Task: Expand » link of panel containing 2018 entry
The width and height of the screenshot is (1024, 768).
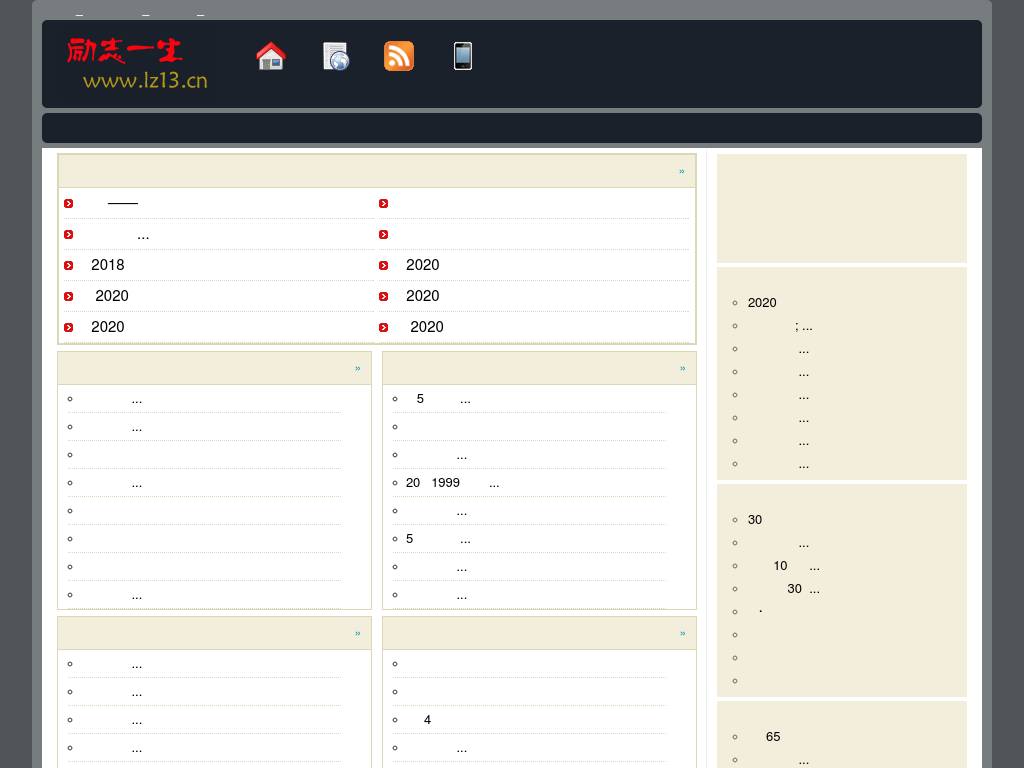Action: 681,171
